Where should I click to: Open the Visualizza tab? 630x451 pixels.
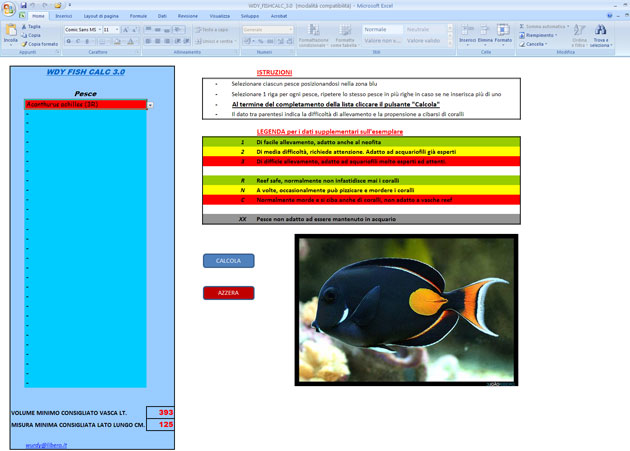(220, 16)
